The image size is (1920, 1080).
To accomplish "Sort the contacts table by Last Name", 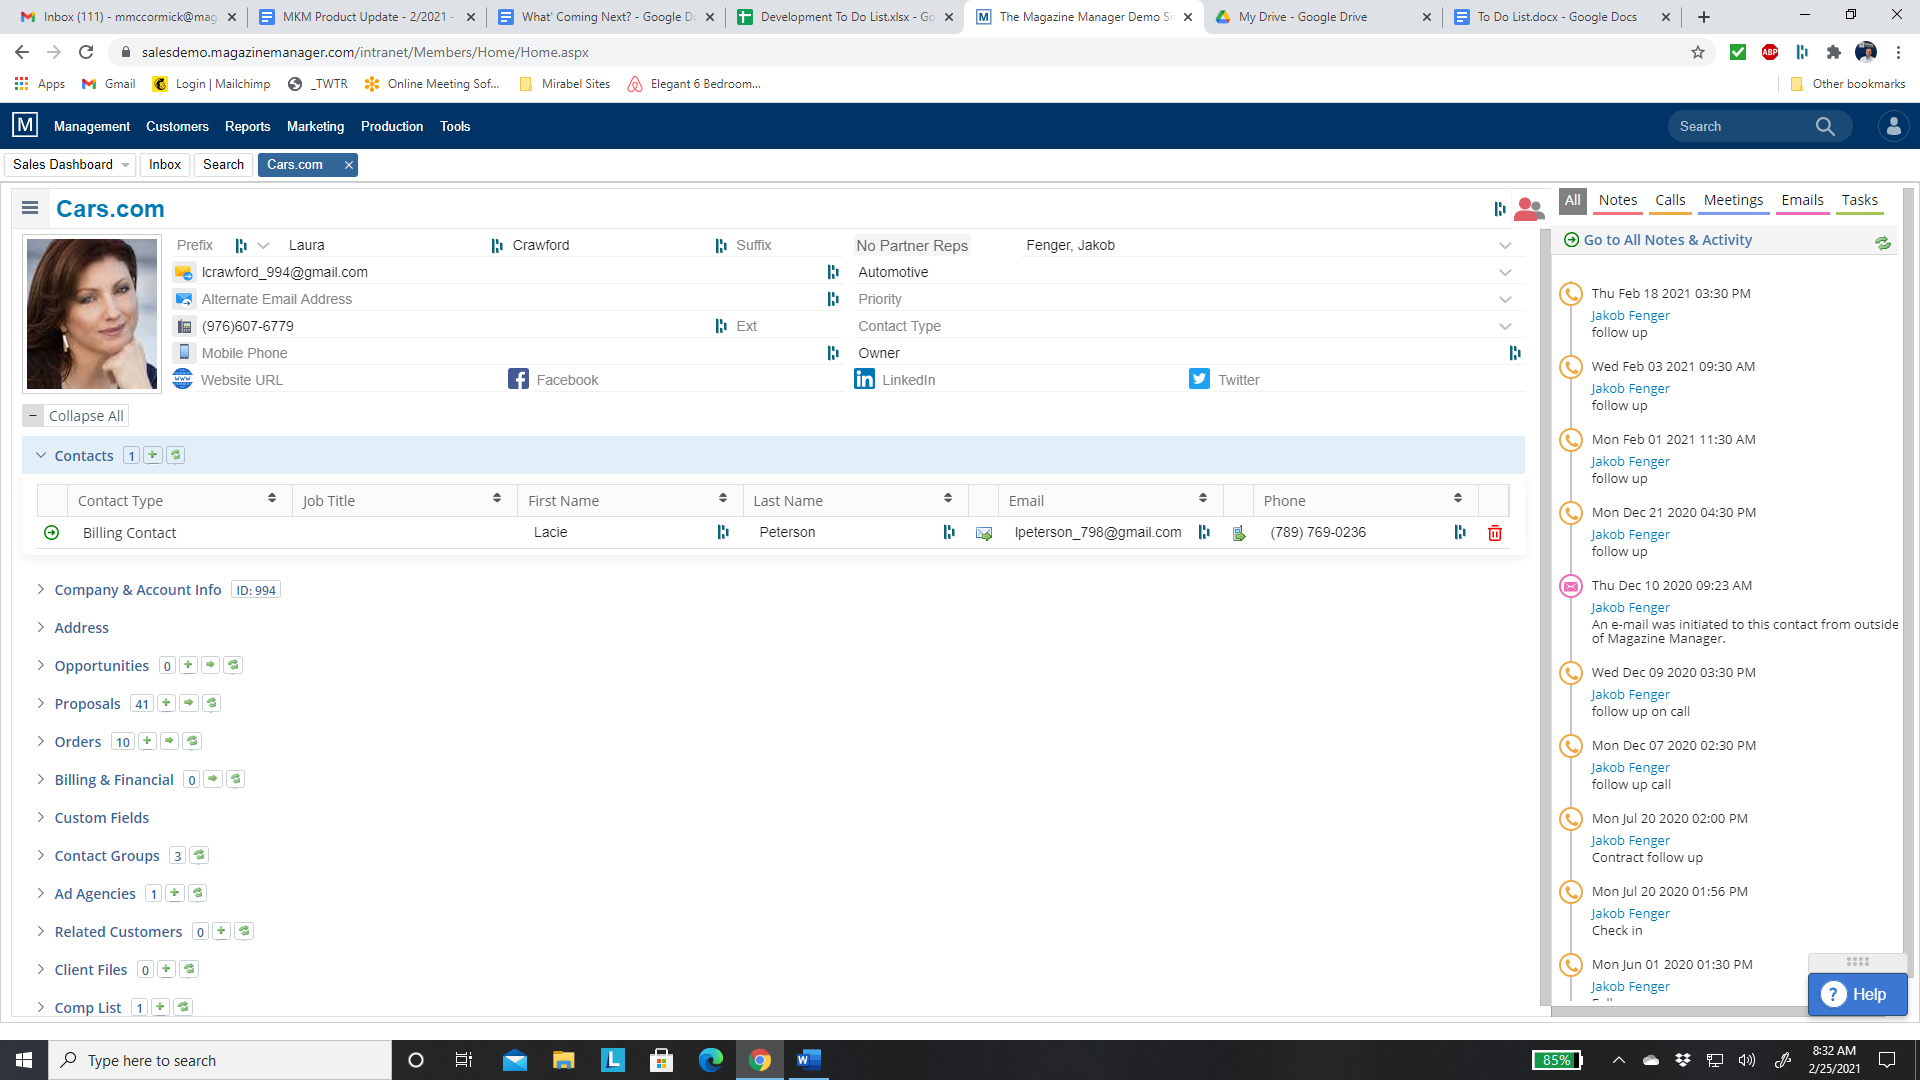I will (x=947, y=498).
